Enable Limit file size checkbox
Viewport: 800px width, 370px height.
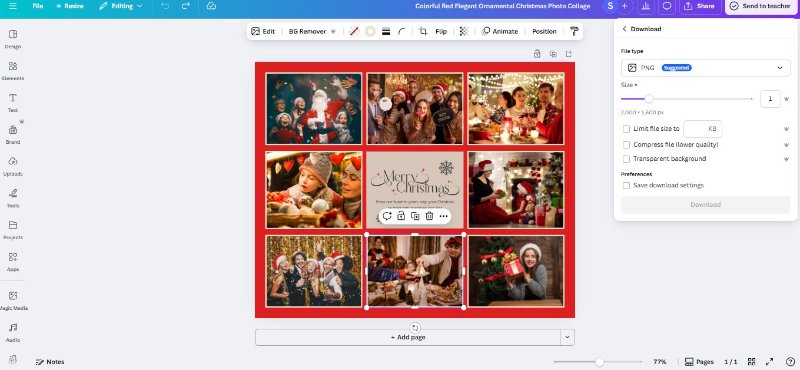coord(626,129)
